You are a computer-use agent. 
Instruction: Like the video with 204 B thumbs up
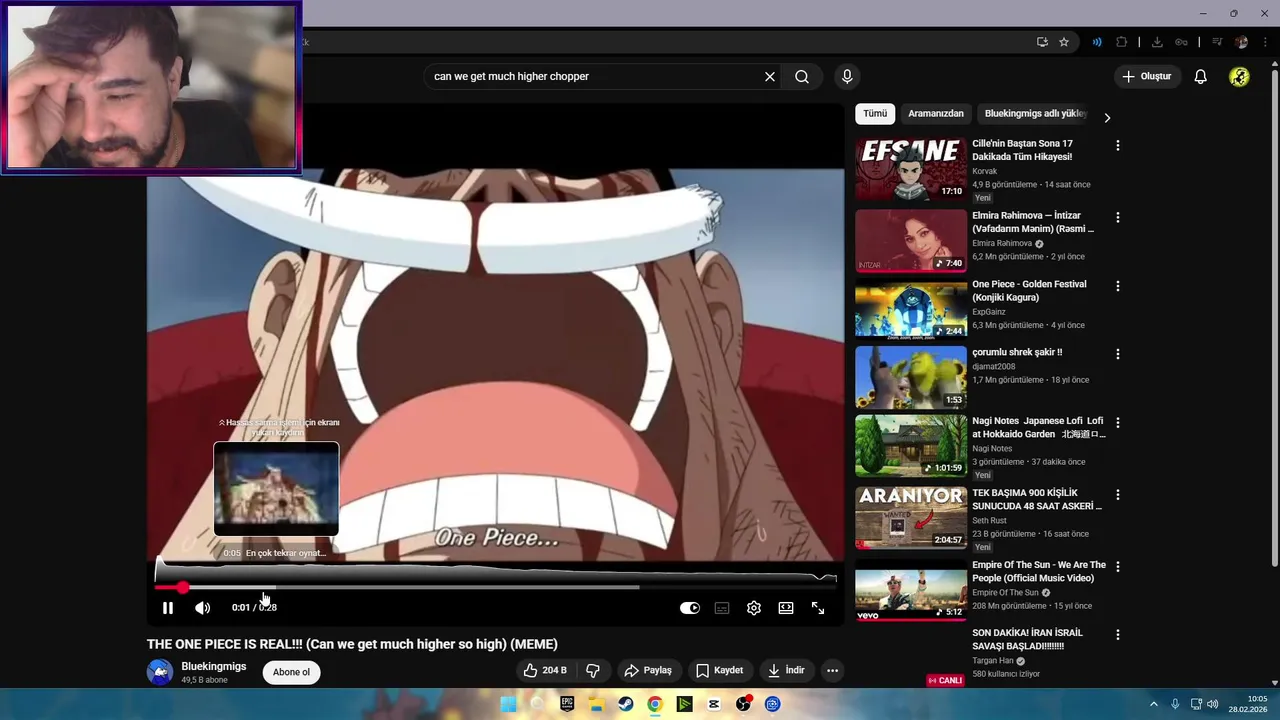(x=546, y=671)
